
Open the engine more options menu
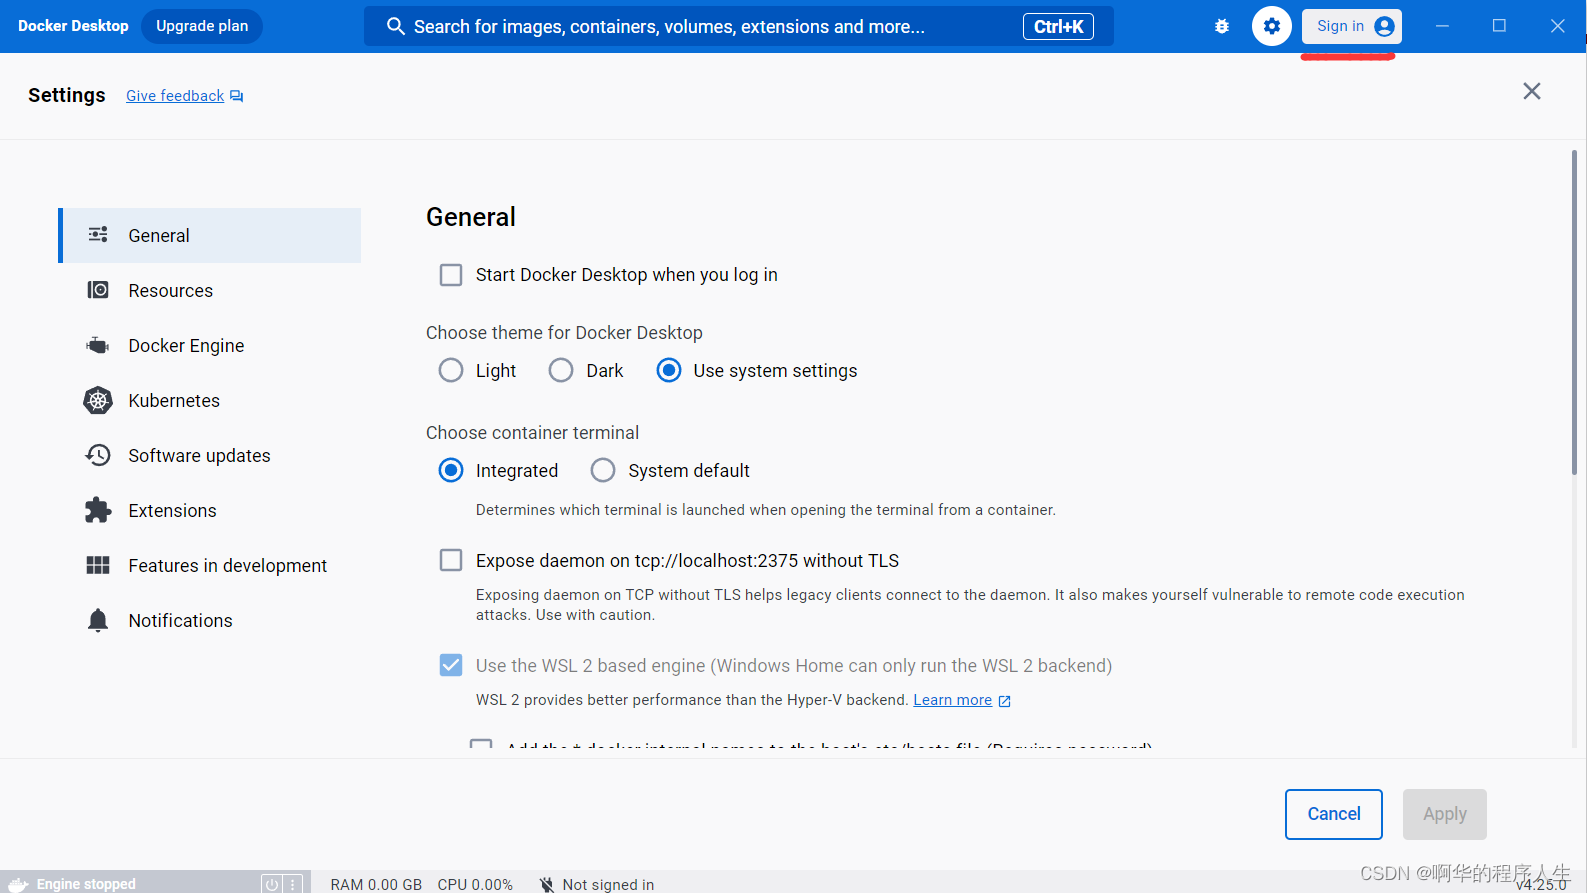[x=293, y=884]
